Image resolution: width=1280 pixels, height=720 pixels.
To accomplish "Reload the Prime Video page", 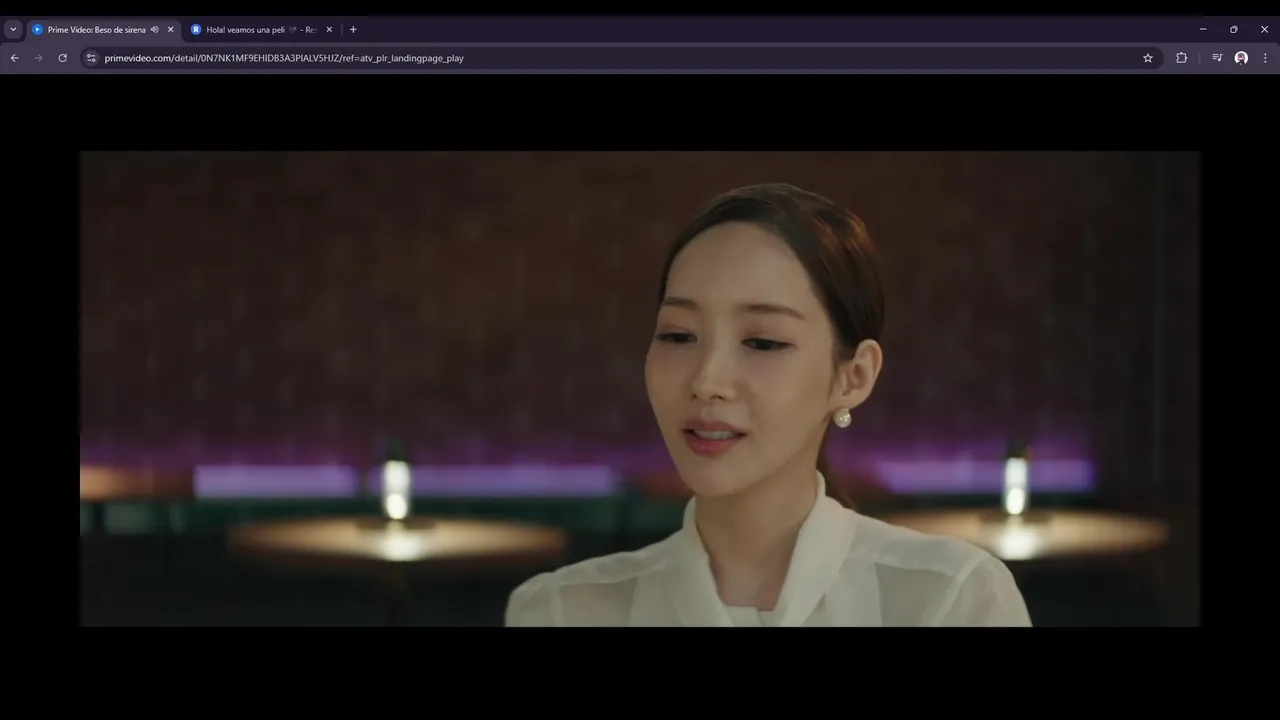I will (63, 58).
